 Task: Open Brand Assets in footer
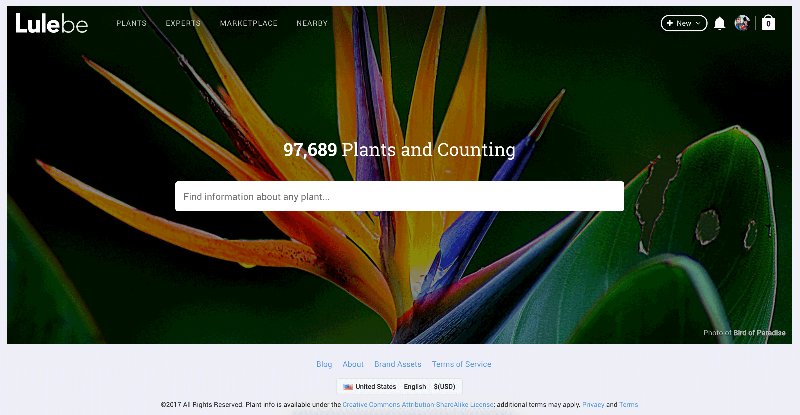[x=398, y=364]
